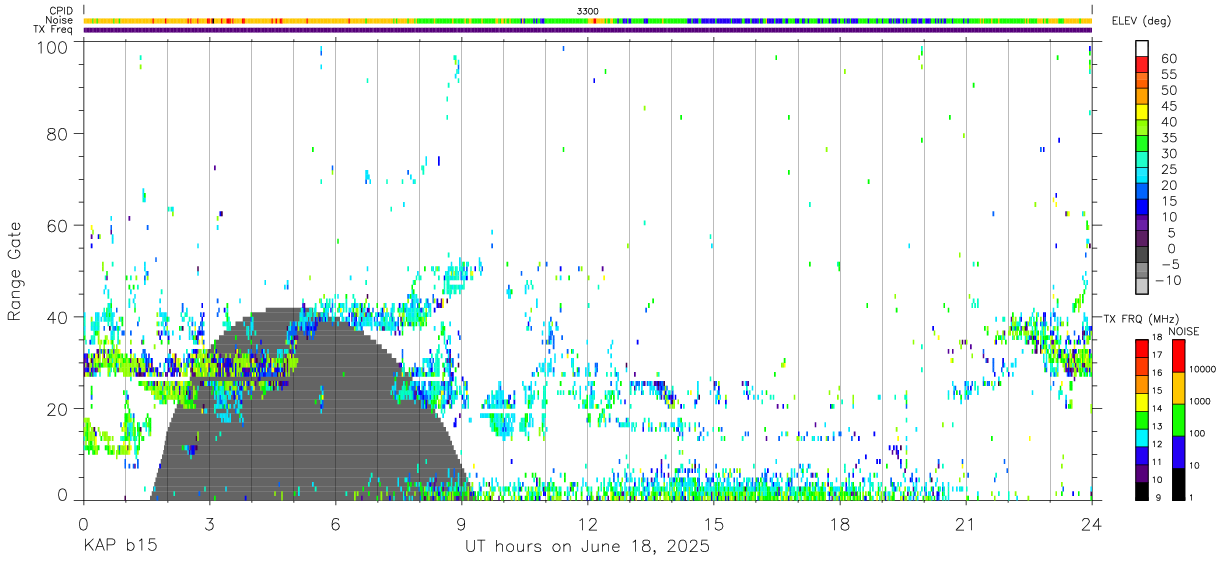Select the orange NOISE swatch between 10000 and 1000
Viewport: 1228px width, 567px height.
point(1179,386)
